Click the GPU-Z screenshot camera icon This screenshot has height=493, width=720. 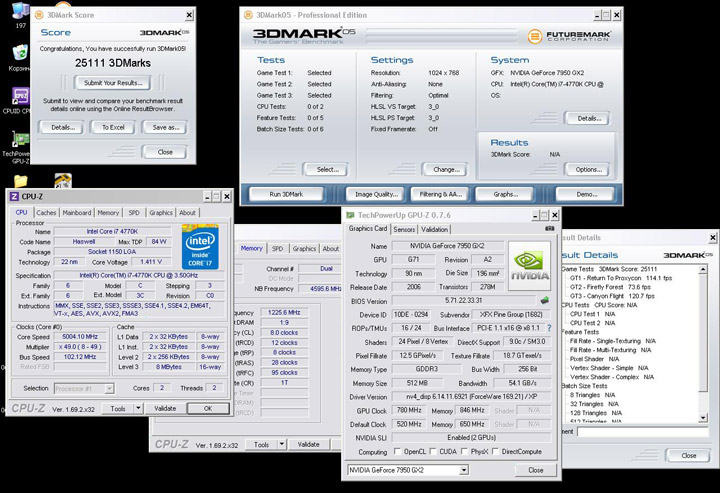click(x=550, y=229)
